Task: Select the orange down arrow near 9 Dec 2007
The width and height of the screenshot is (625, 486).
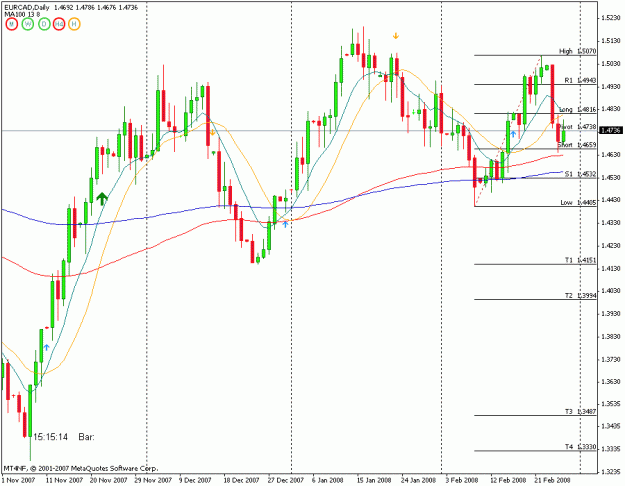Action: [x=212, y=132]
